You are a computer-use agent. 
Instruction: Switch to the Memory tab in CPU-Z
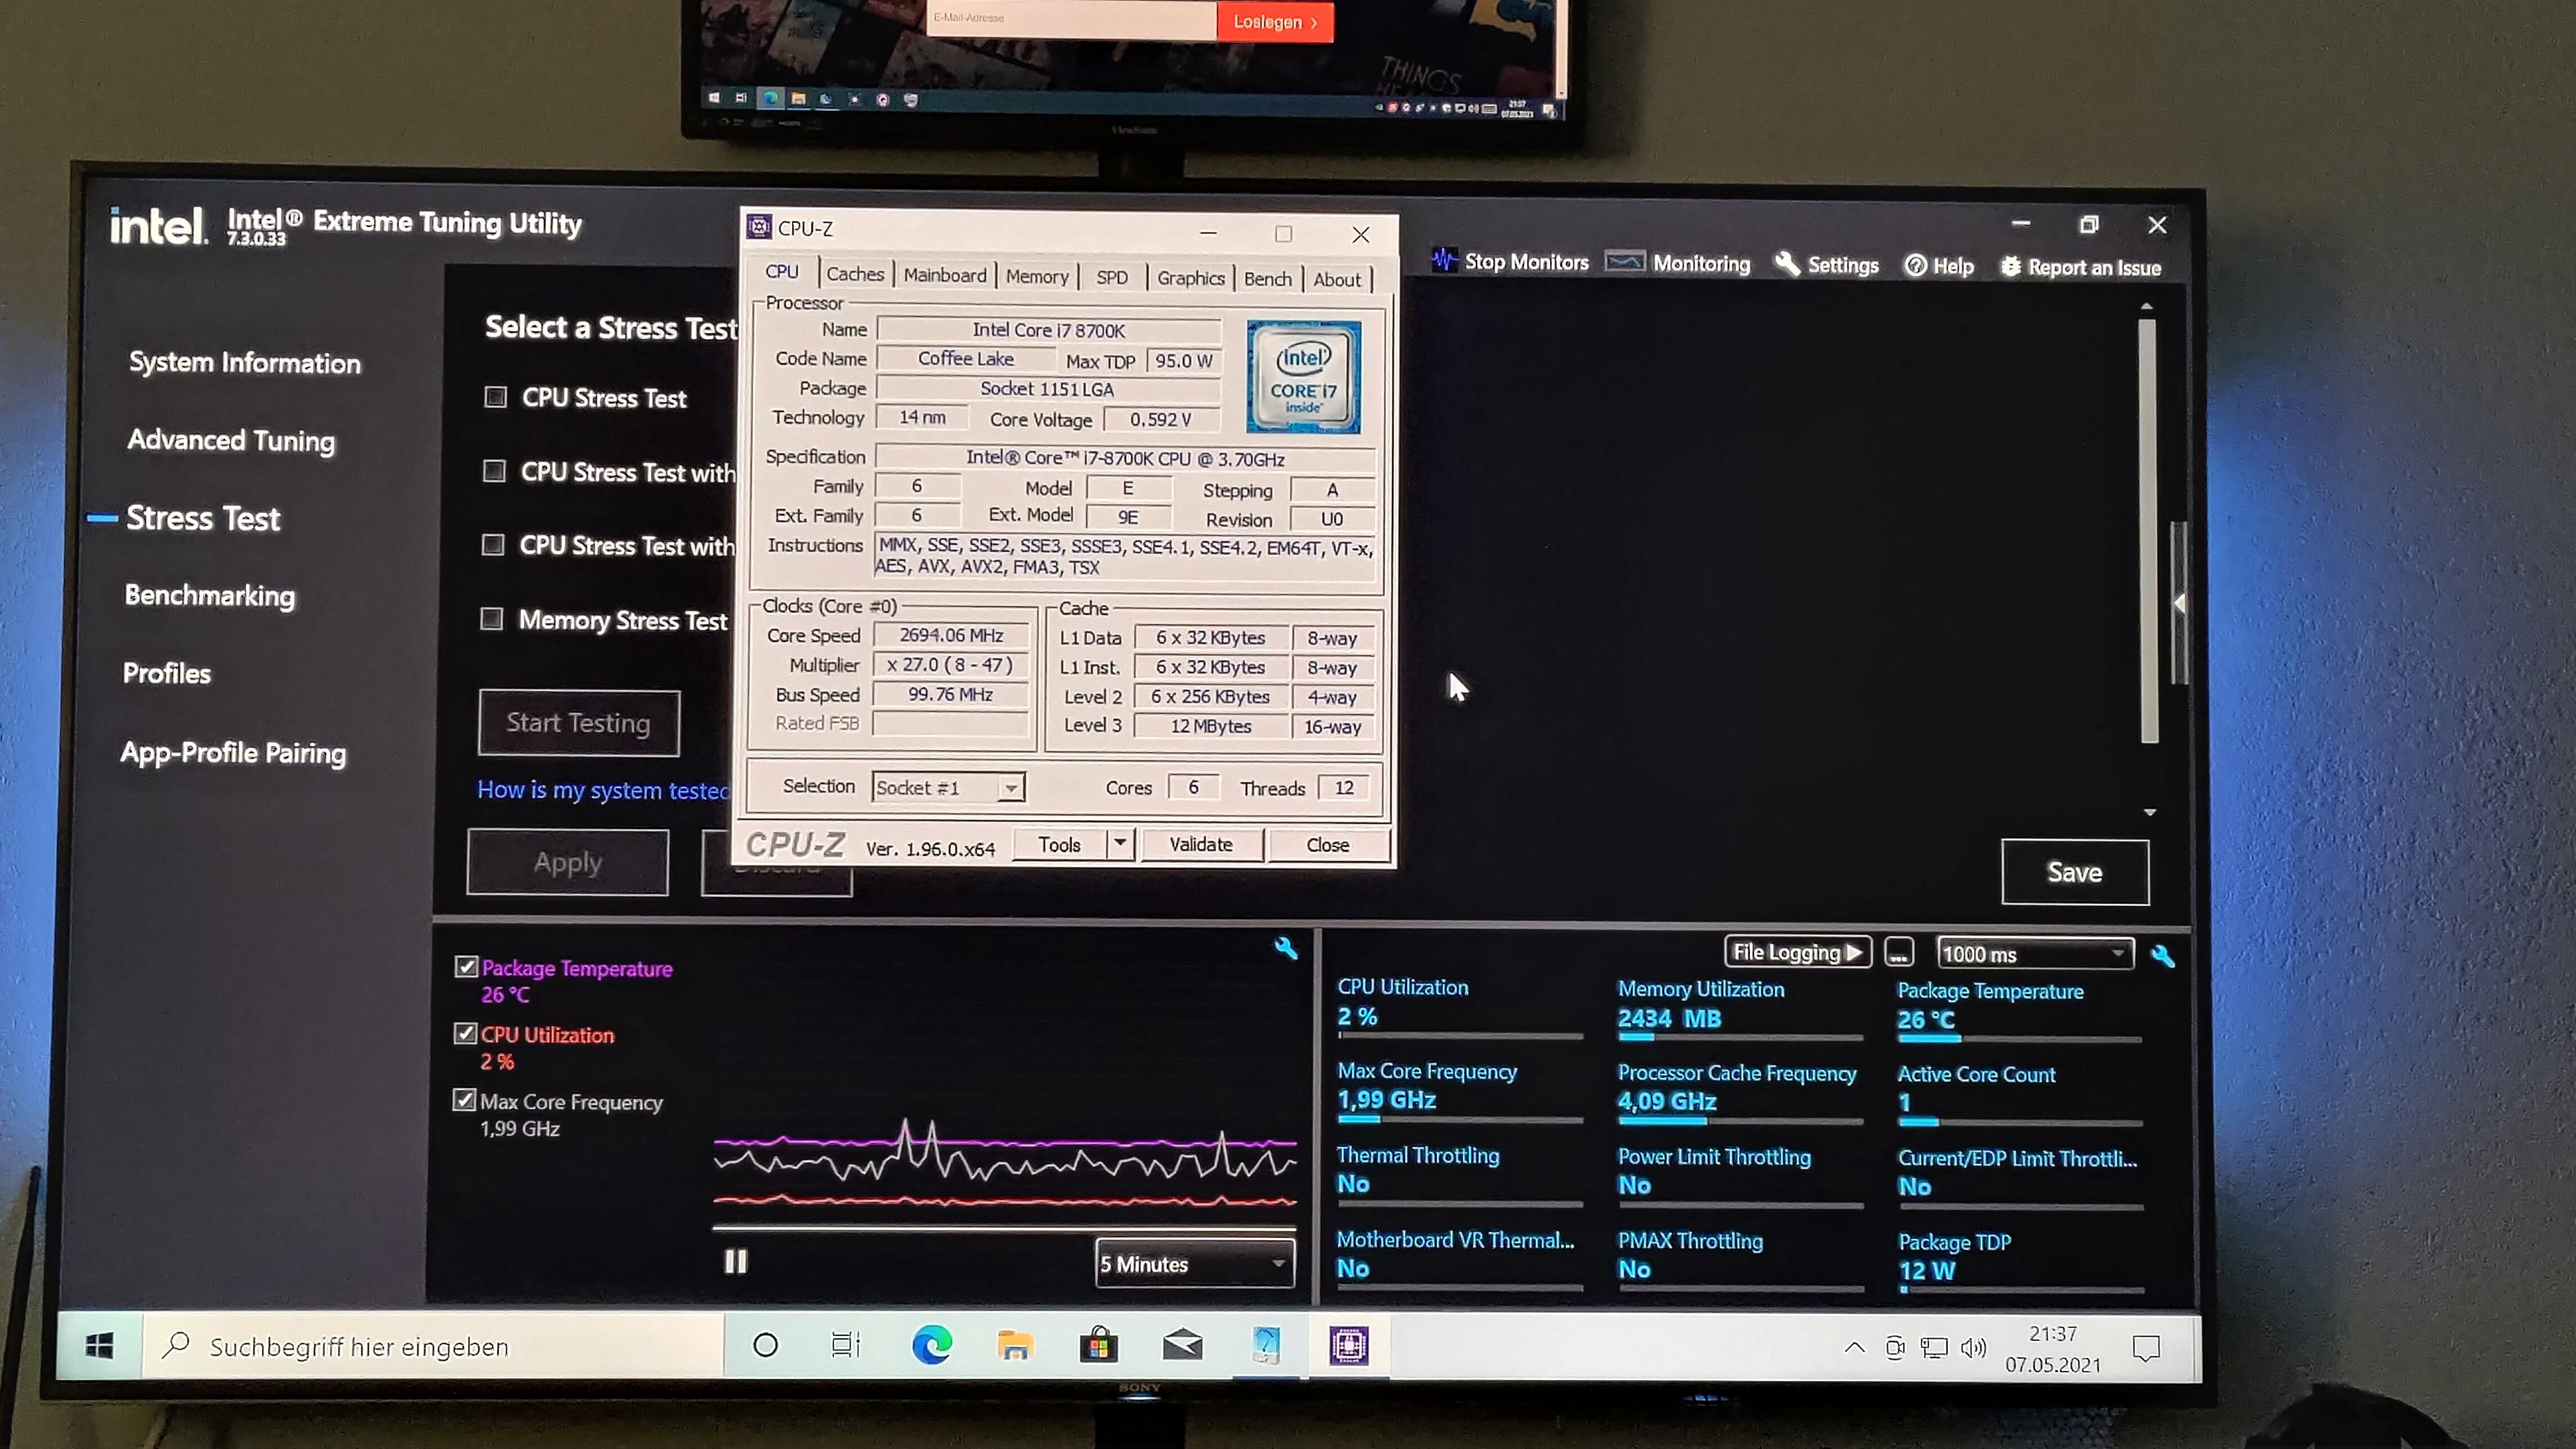(1037, 277)
